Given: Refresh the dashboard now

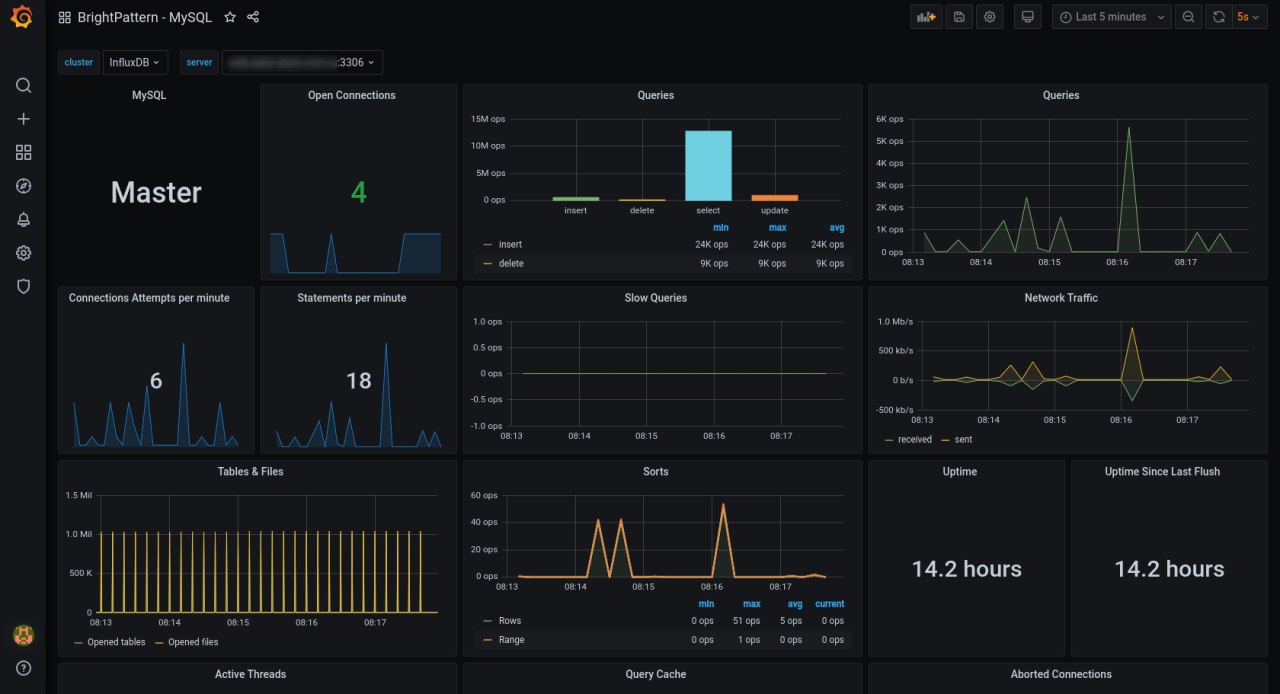Looking at the screenshot, I should 1219,17.
